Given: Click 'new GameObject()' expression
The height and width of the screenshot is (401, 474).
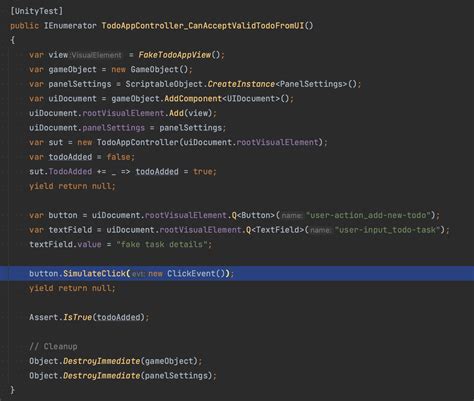Looking at the screenshot, I should click(150, 69).
